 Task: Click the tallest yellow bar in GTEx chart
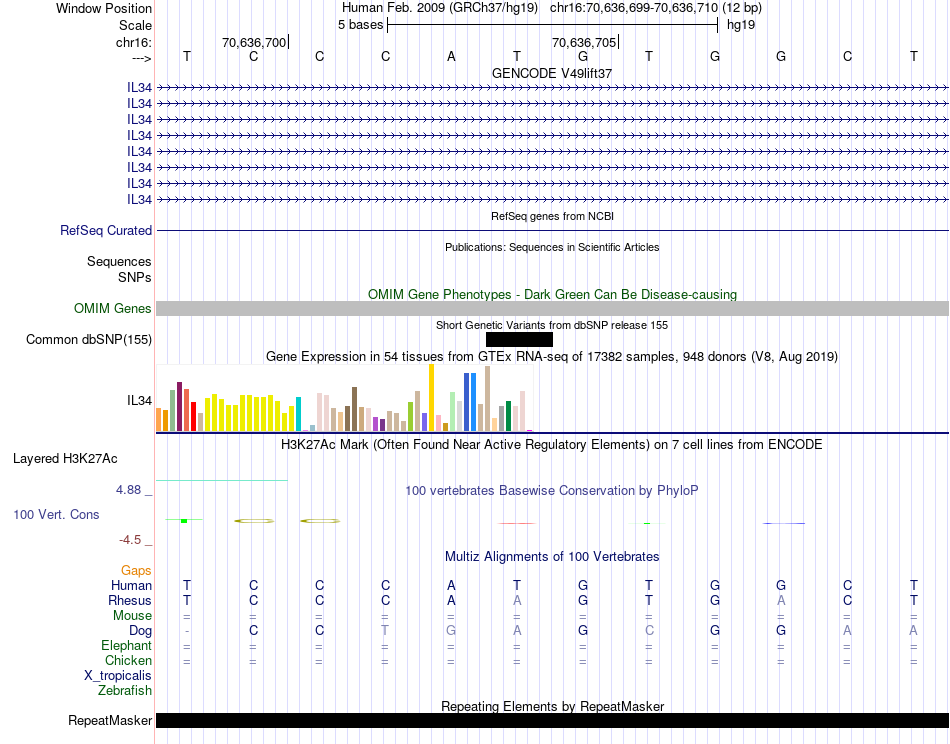tap(431, 397)
